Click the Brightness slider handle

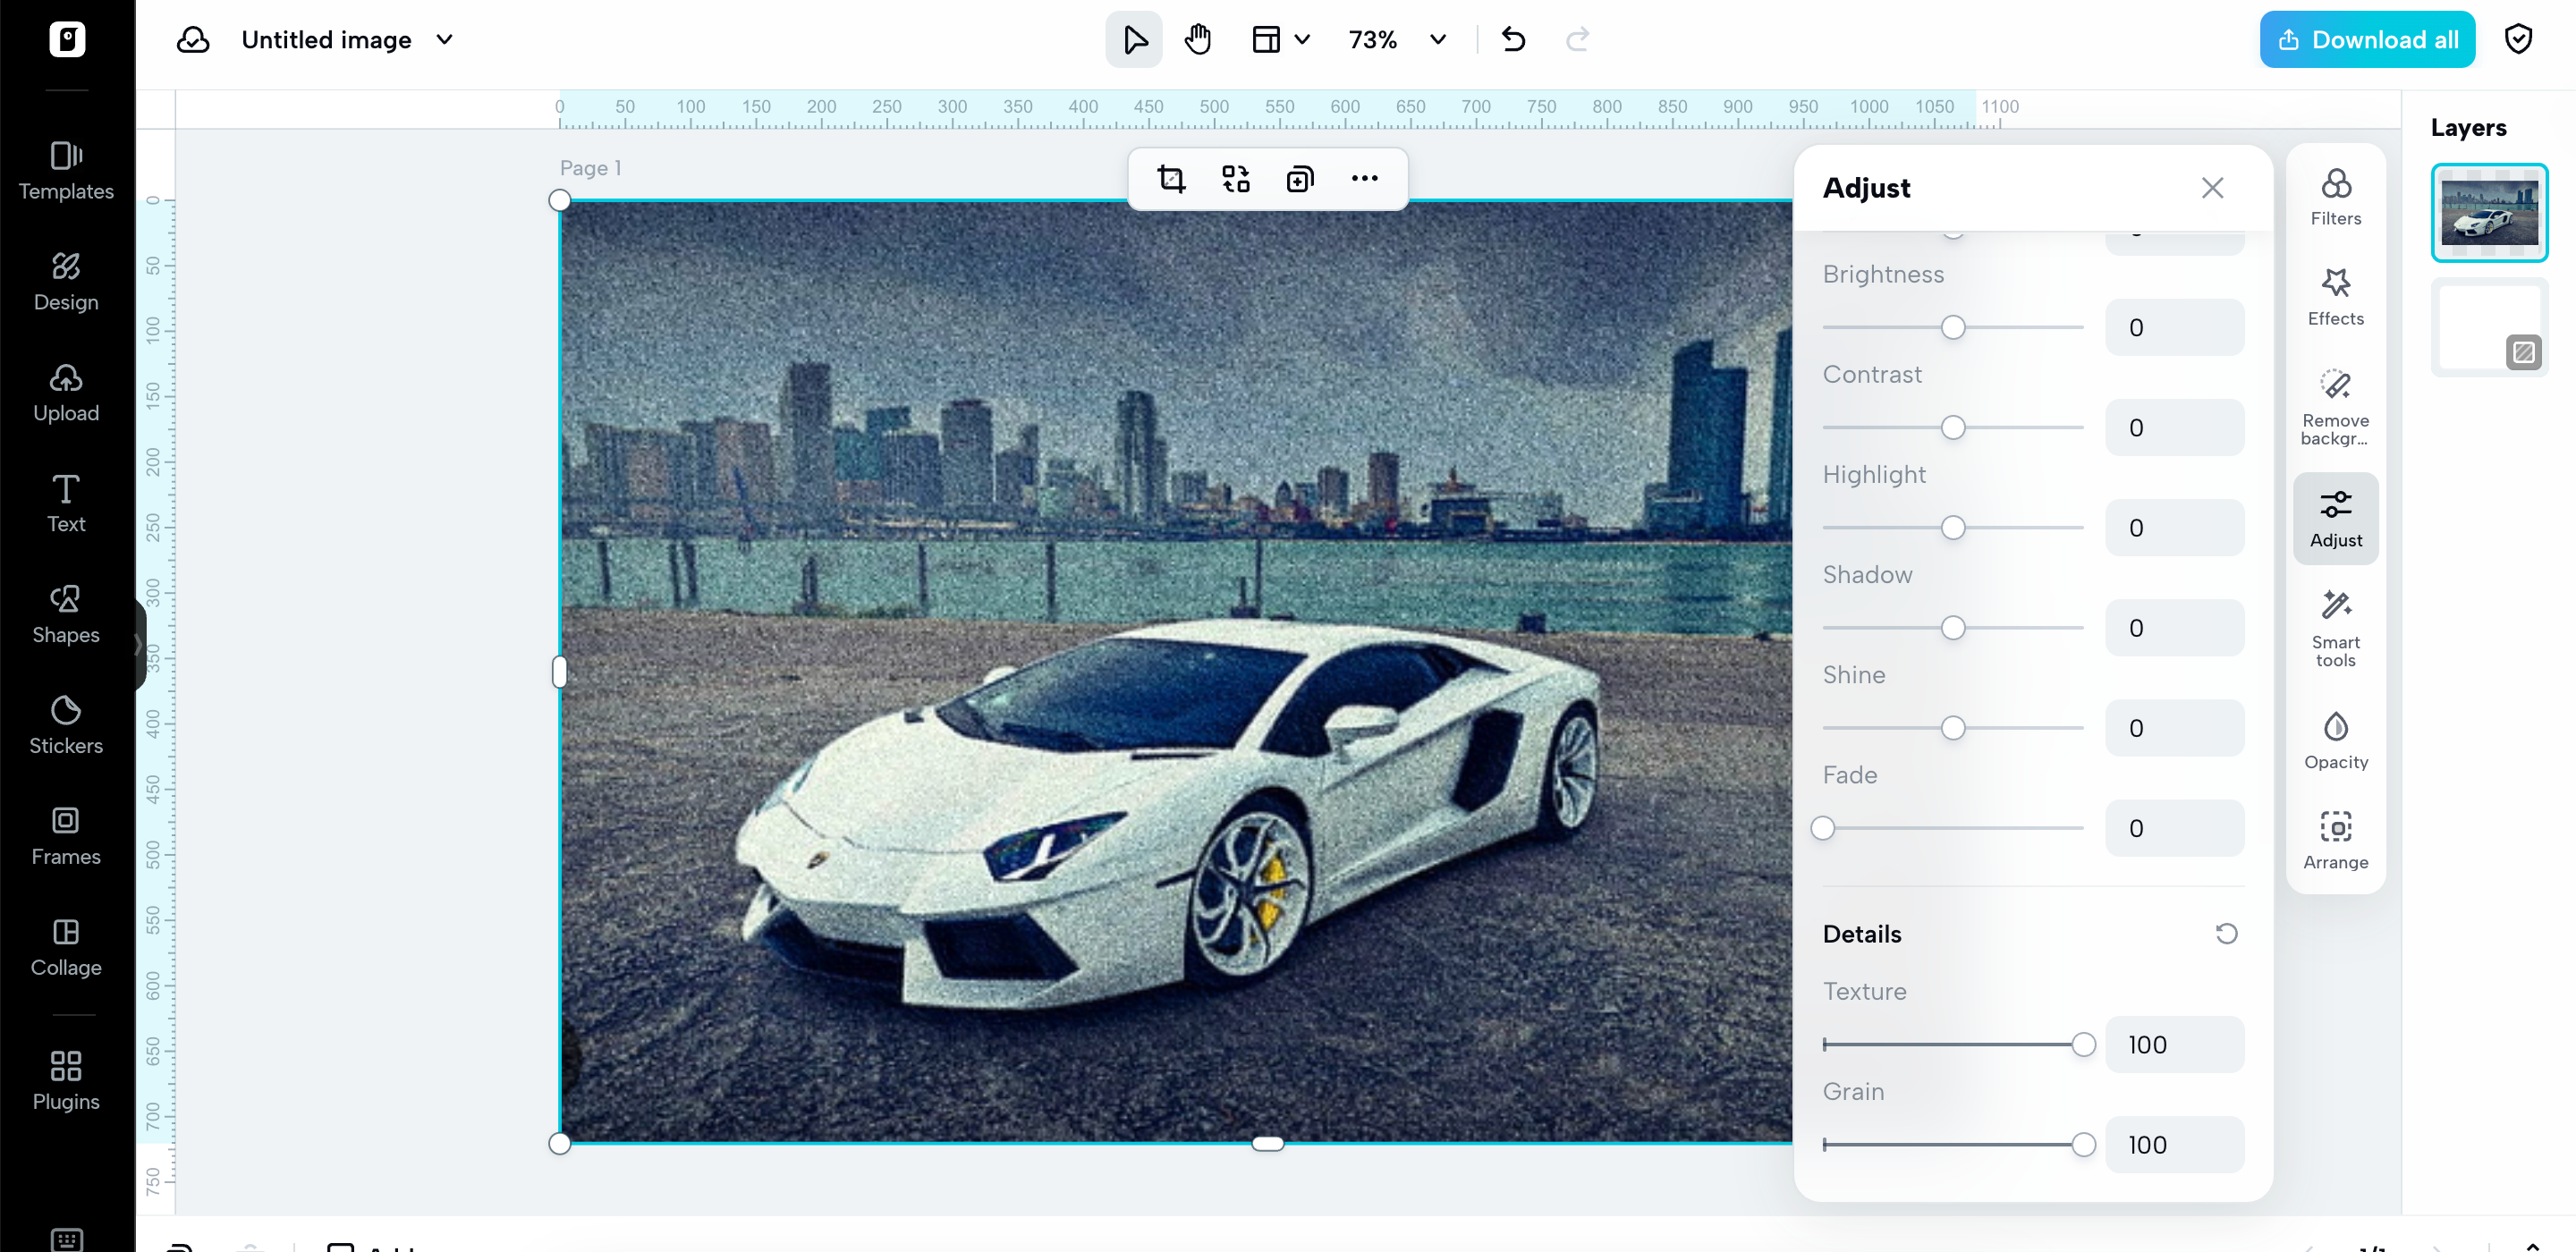click(1952, 327)
